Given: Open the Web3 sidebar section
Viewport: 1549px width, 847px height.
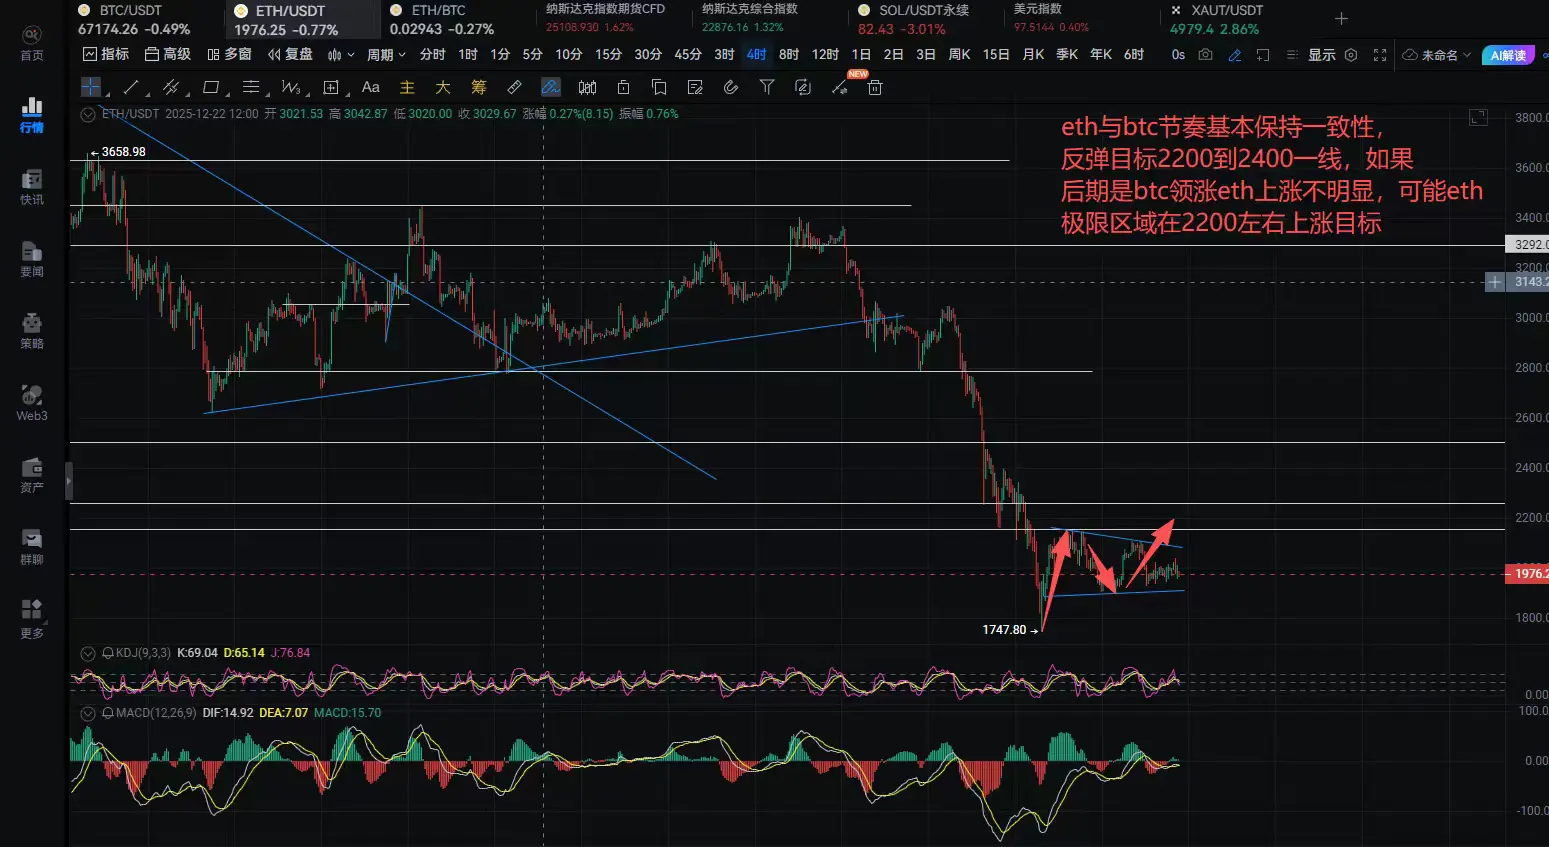Looking at the screenshot, I should pyautogui.click(x=32, y=403).
